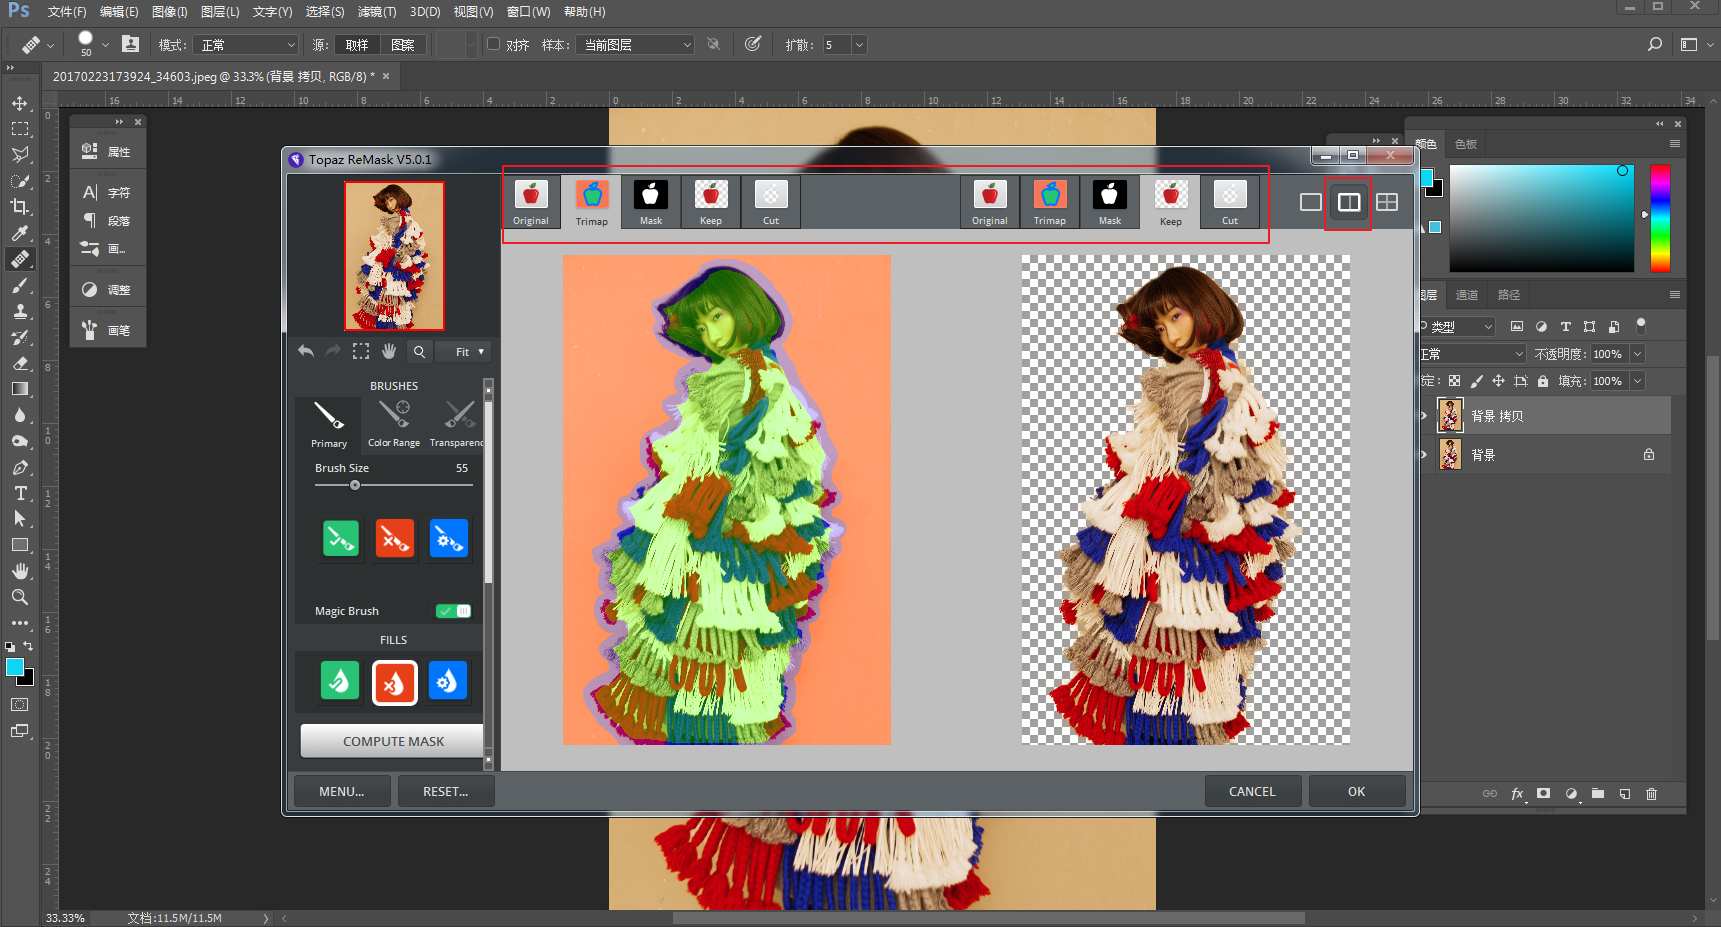Viewport: 1721px width, 927px height.
Task: Select the Eyedropper tool
Action: coord(20,233)
